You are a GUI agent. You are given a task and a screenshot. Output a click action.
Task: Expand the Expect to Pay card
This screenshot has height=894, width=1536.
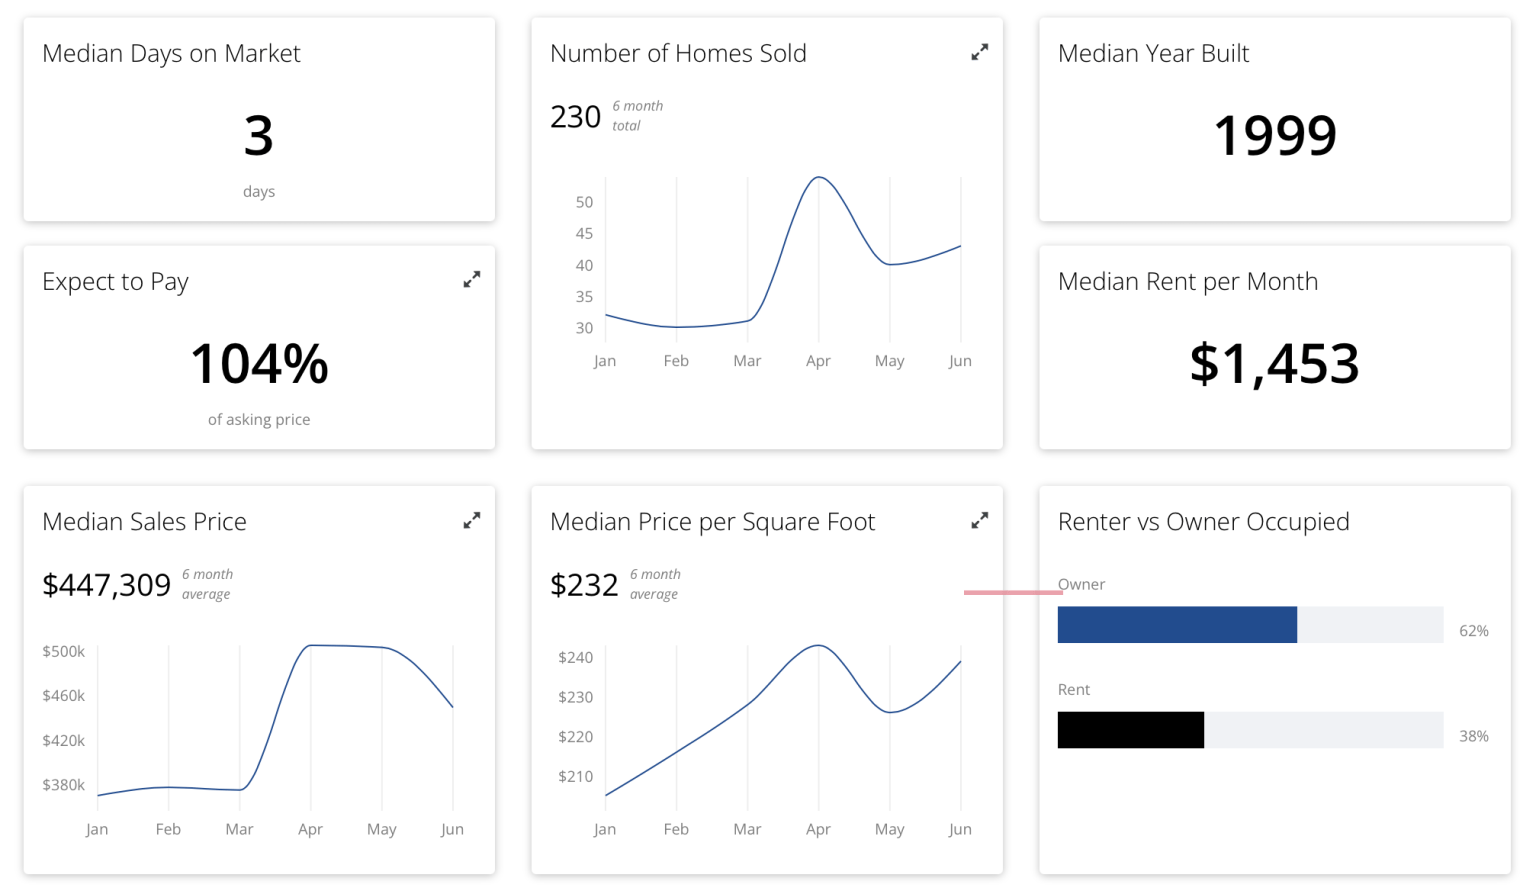[472, 280]
